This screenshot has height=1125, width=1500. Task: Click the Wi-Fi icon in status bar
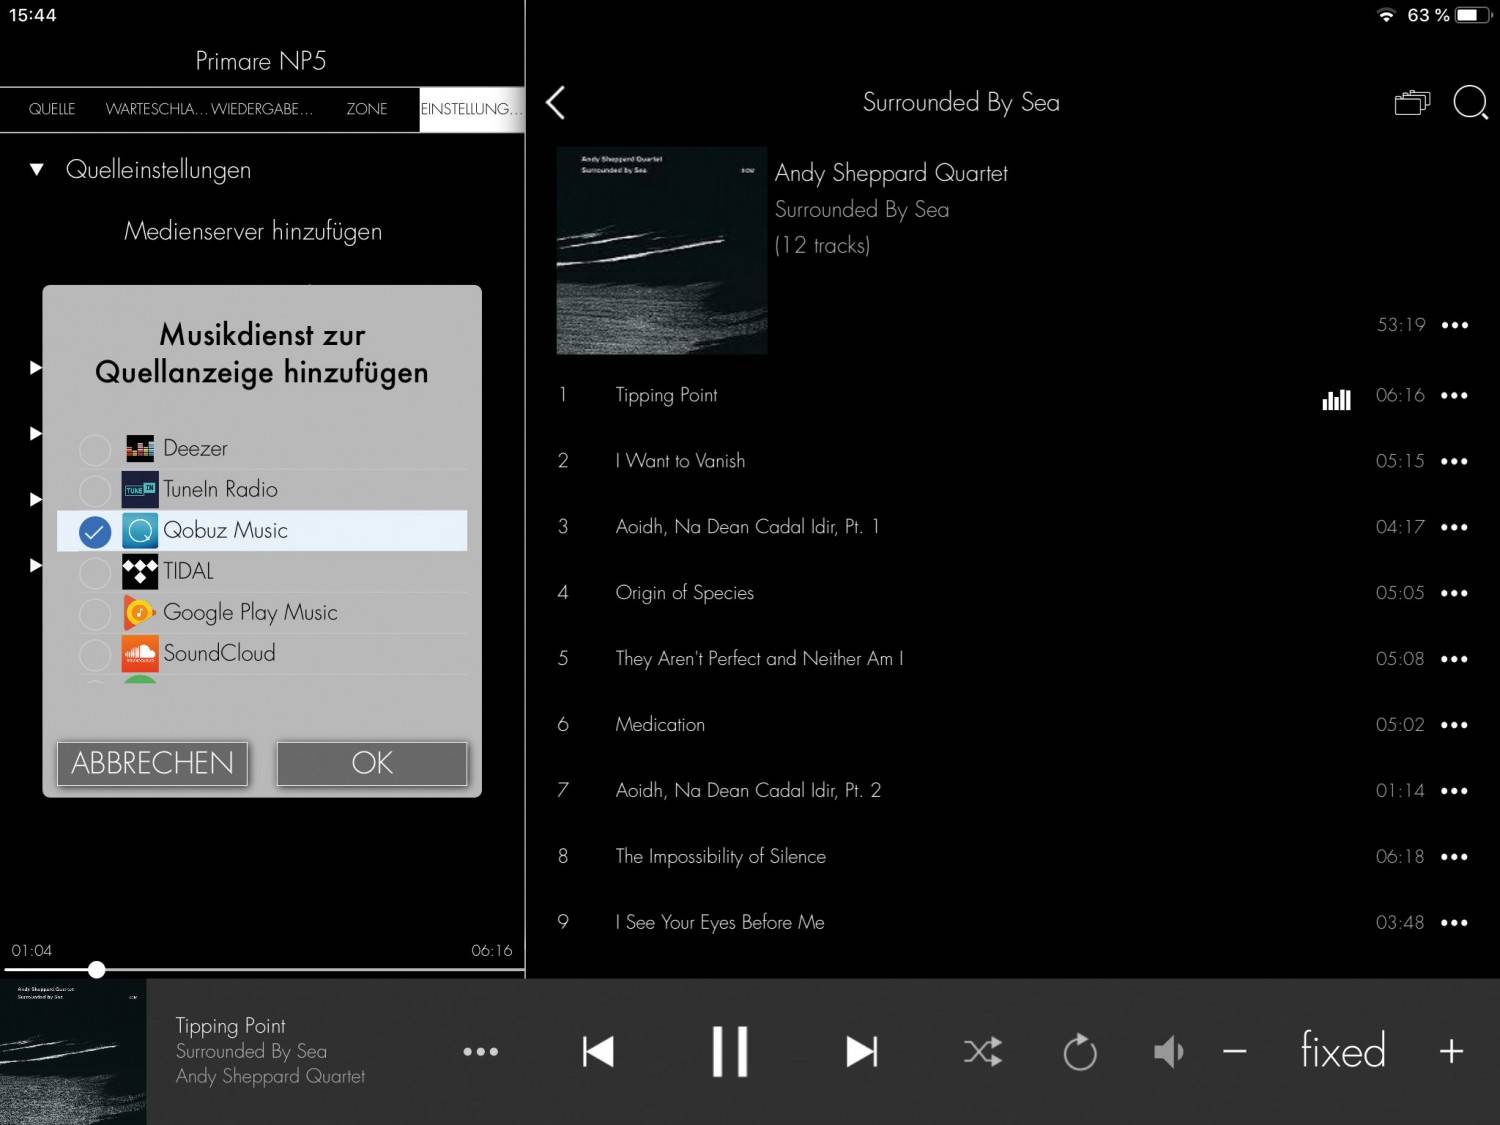pos(1386,15)
